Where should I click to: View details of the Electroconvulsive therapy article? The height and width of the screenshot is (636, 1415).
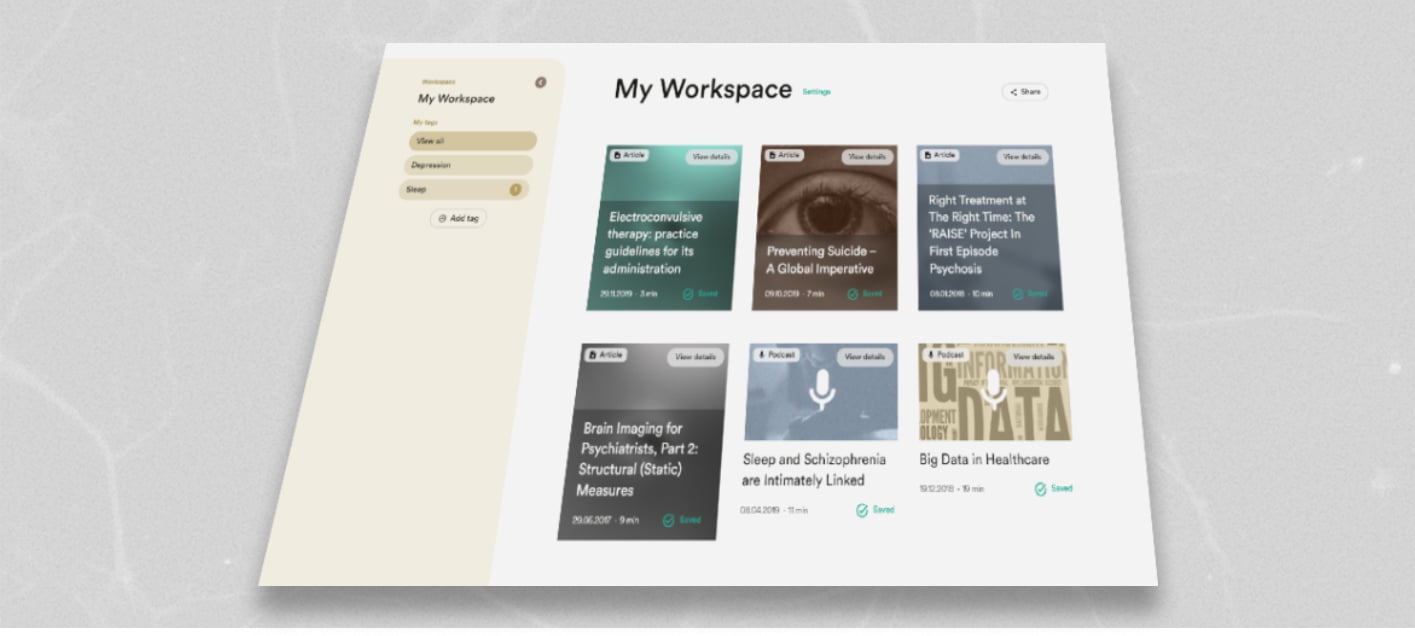click(711, 157)
